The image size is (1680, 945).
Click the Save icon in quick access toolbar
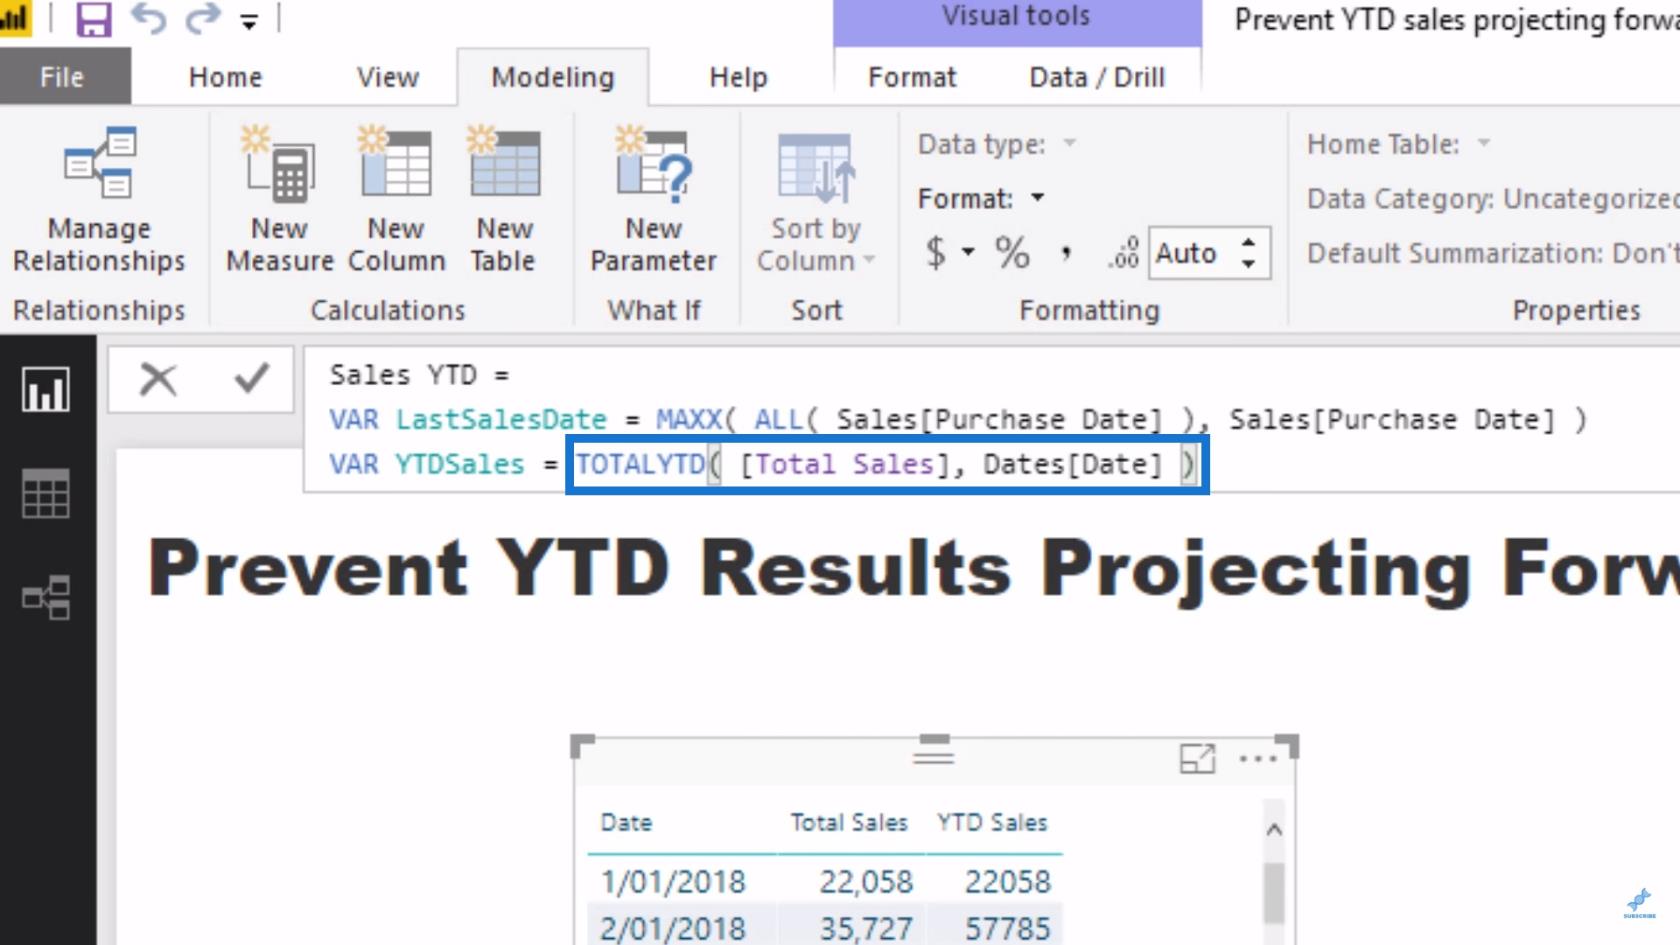click(x=93, y=18)
